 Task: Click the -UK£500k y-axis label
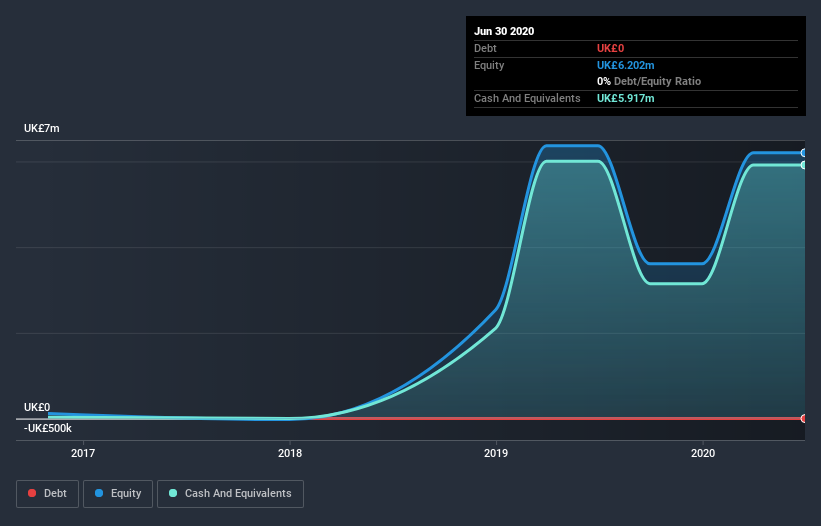[48, 428]
